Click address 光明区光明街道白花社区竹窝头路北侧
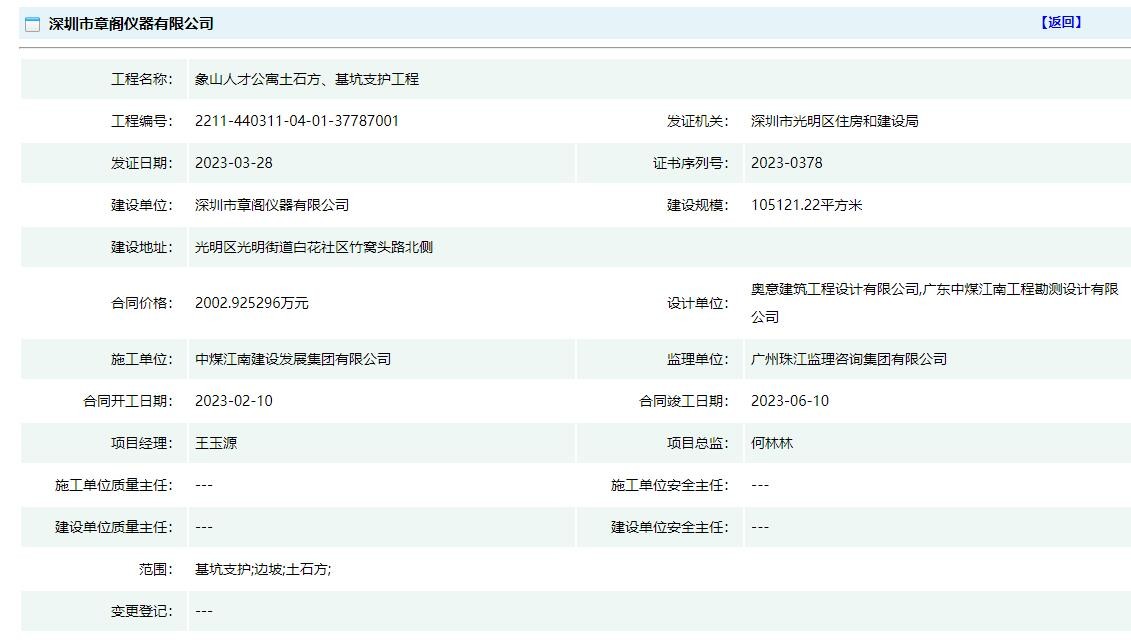This screenshot has height=640, width=1131. coord(313,247)
